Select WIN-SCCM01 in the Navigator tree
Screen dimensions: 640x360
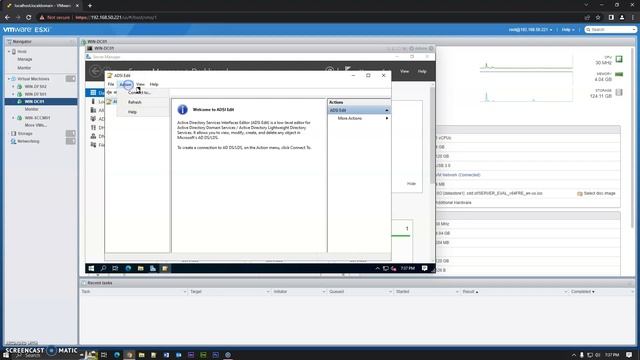(x=37, y=118)
